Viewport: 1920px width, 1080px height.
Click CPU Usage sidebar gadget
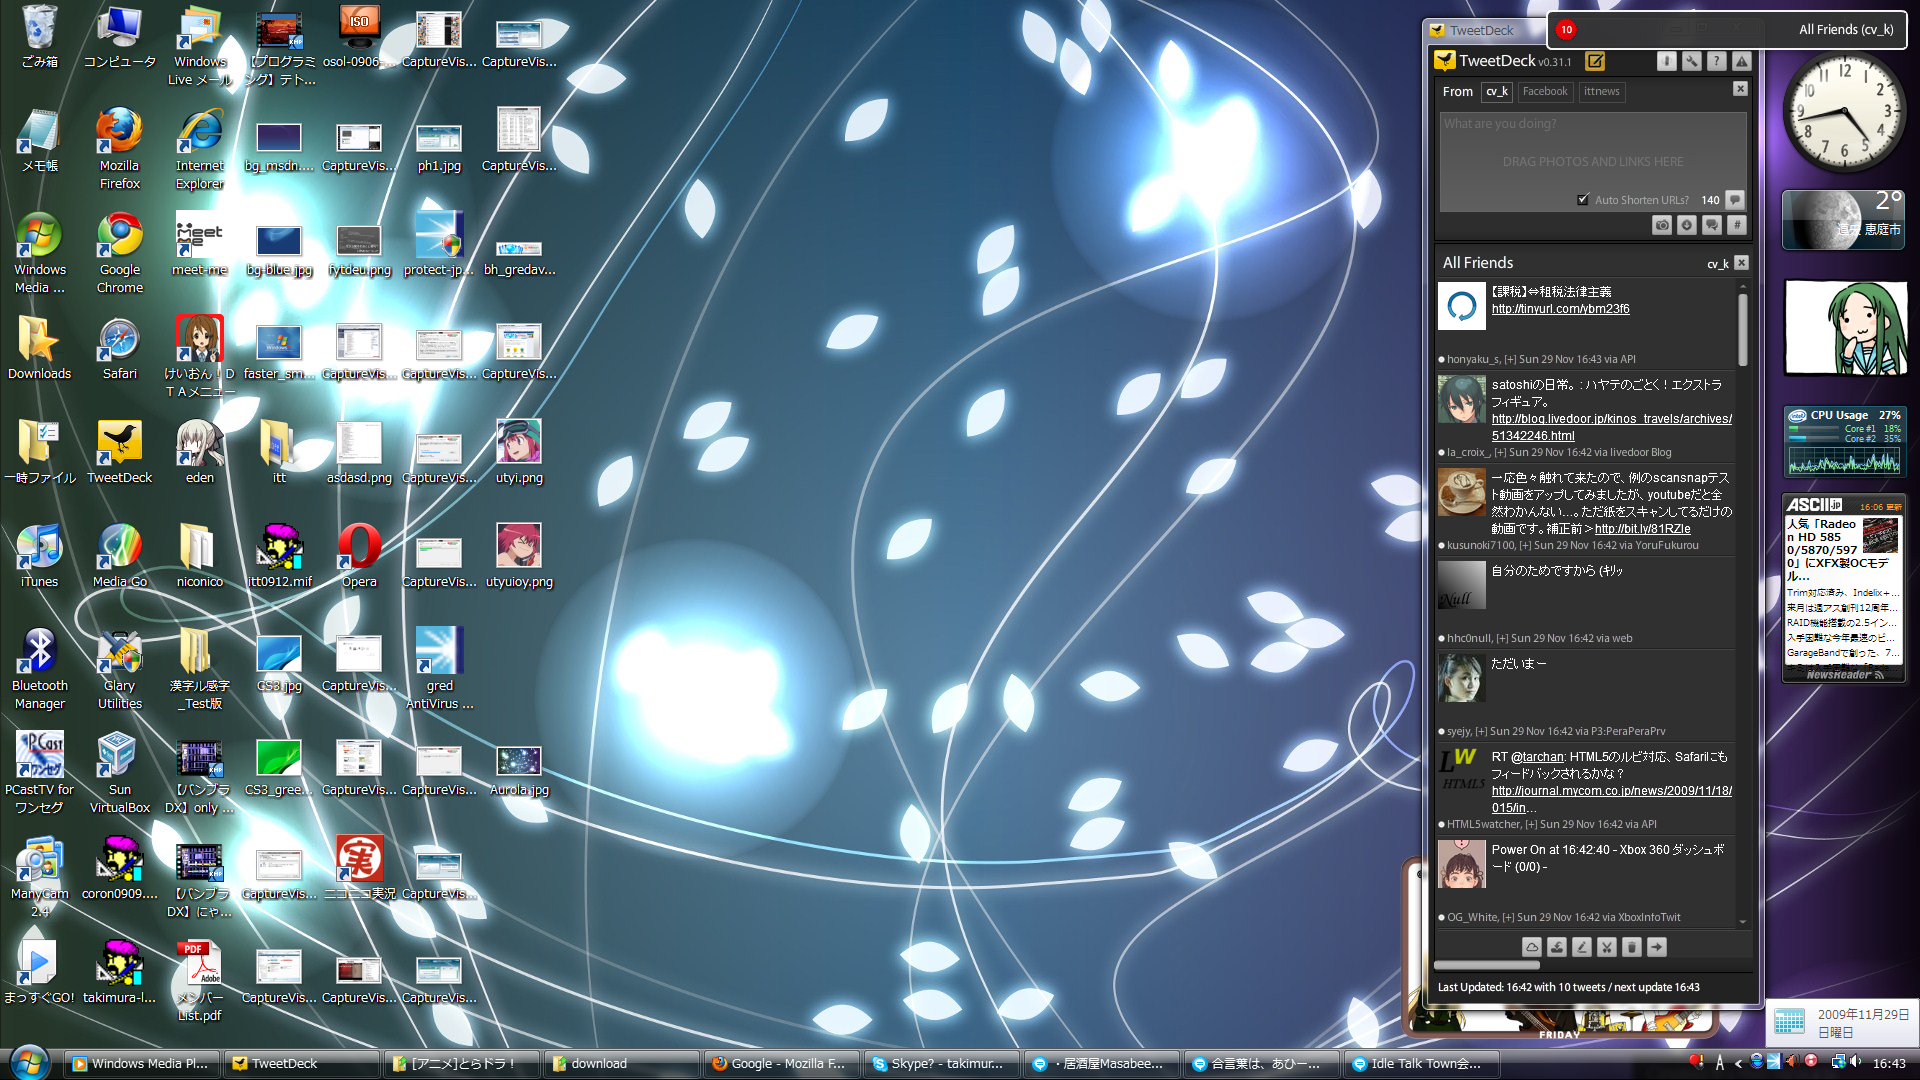(x=1844, y=441)
